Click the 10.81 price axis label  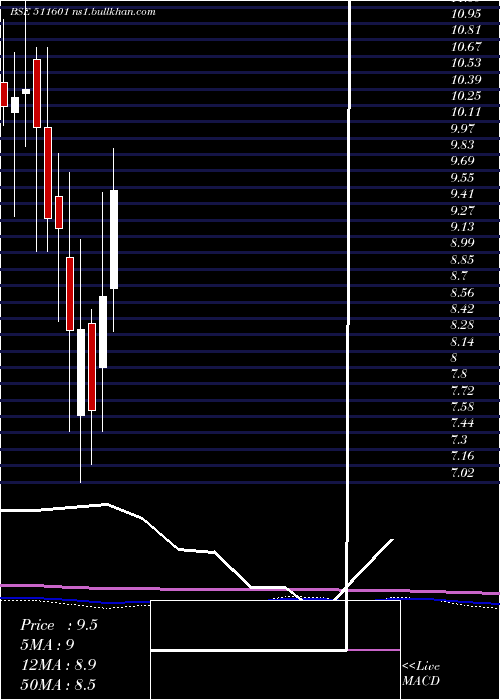coord(466,30)
